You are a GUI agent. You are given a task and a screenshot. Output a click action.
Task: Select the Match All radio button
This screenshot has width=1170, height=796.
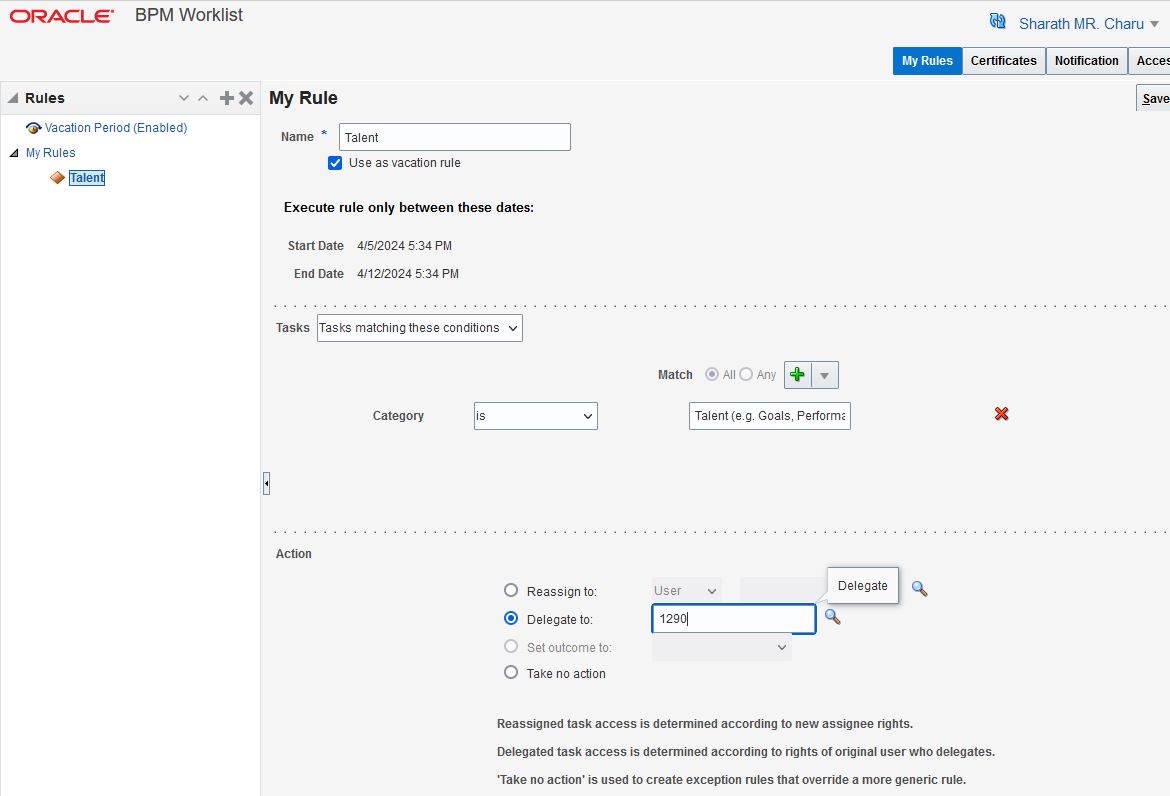click(712, 374)
